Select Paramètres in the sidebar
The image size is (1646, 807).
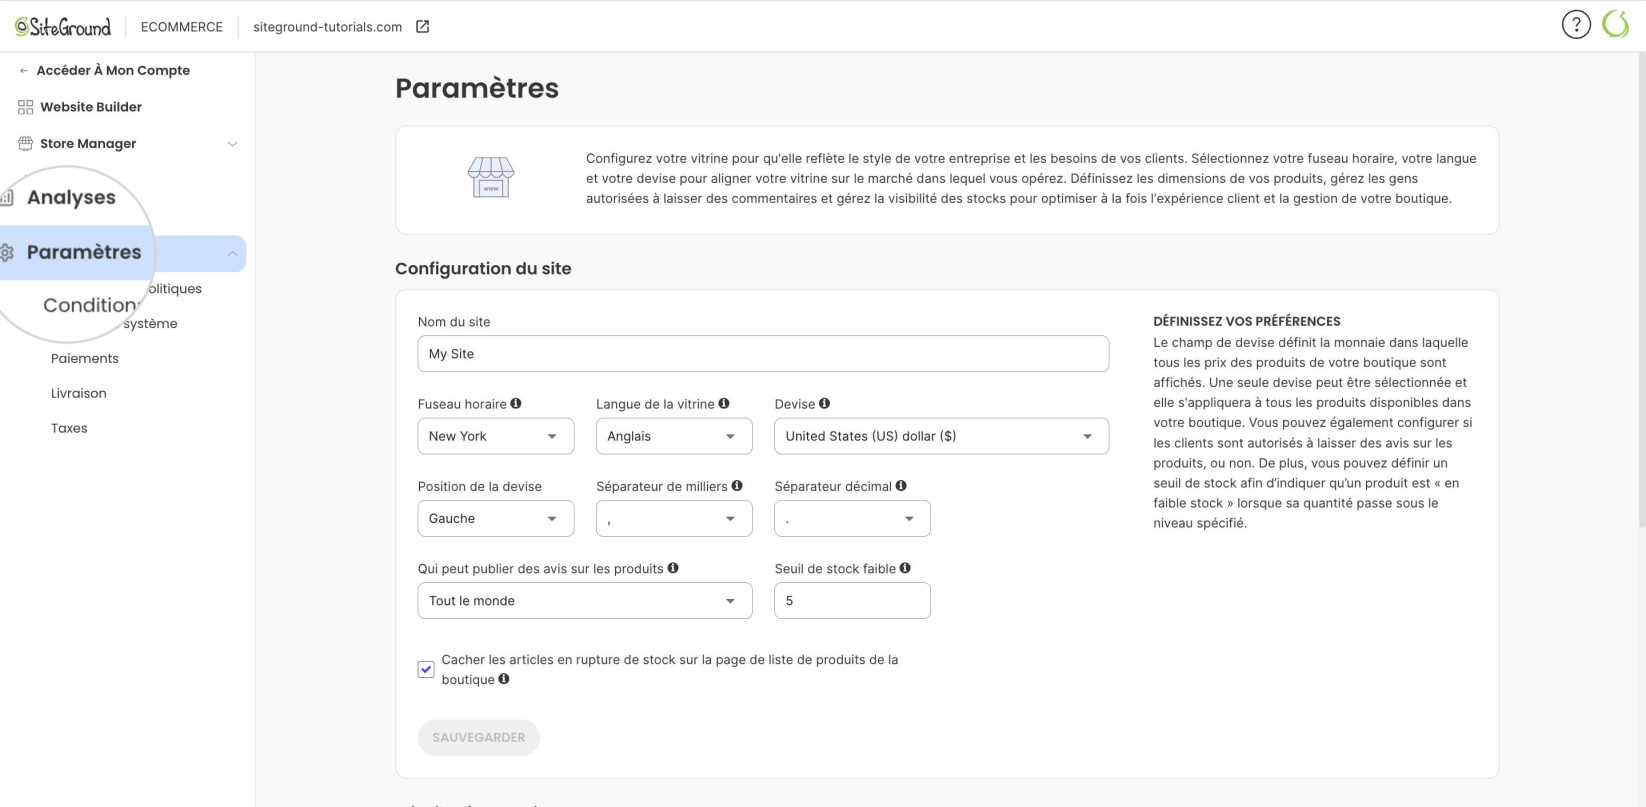[84, 252]
